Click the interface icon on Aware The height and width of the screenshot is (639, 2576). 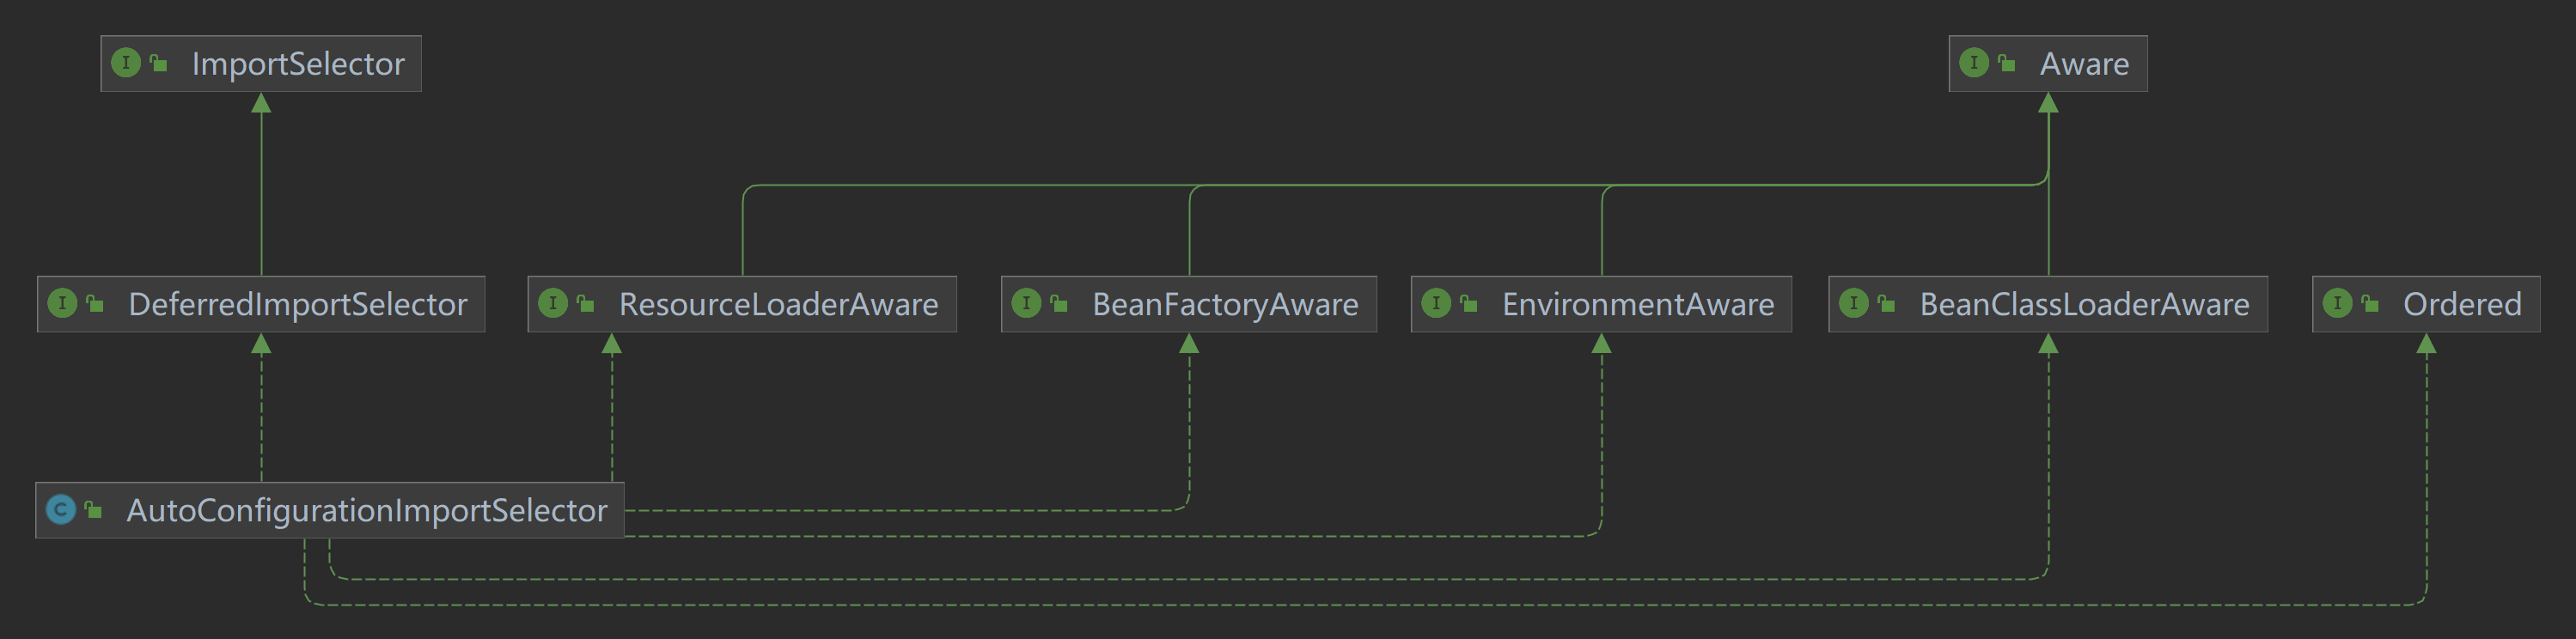[x=1974, y=63]
